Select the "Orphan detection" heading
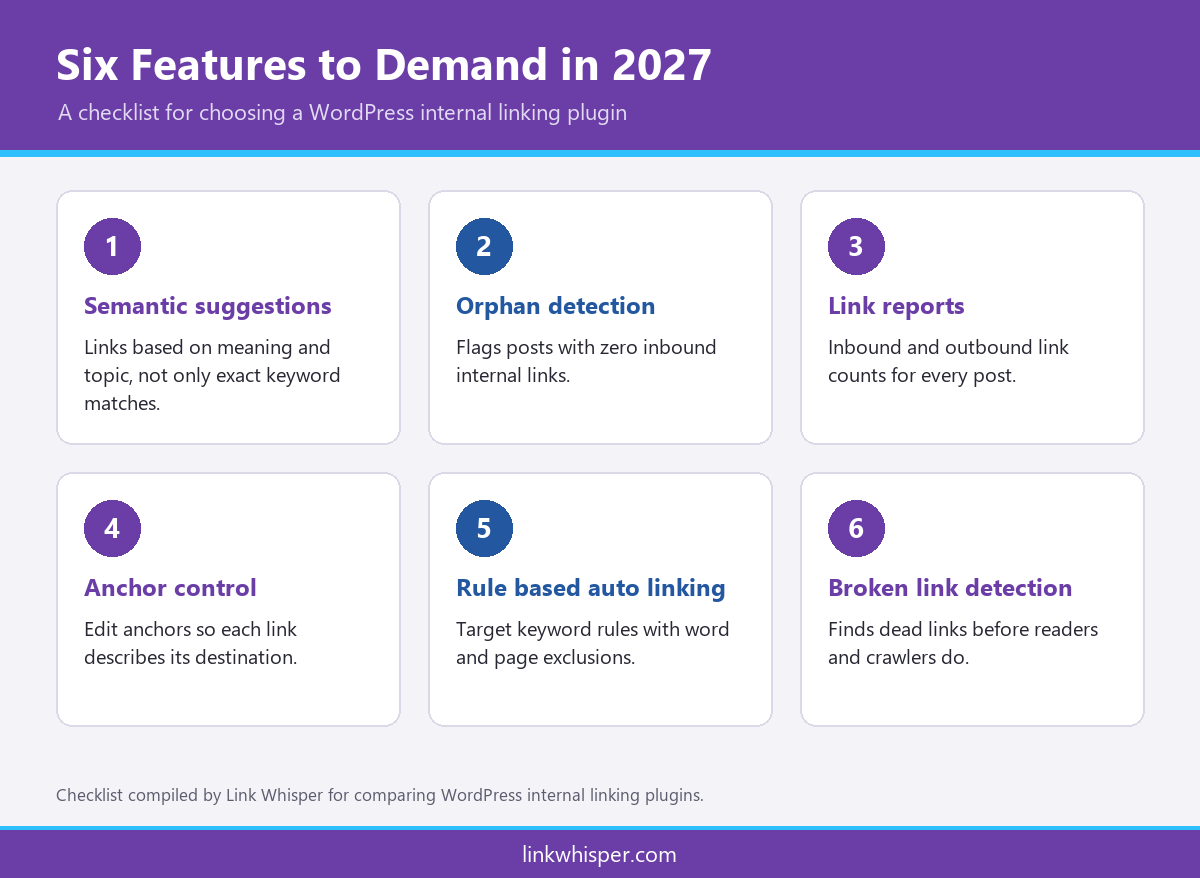The height and width of the screenshot is (878, 1200). point(556,306)
